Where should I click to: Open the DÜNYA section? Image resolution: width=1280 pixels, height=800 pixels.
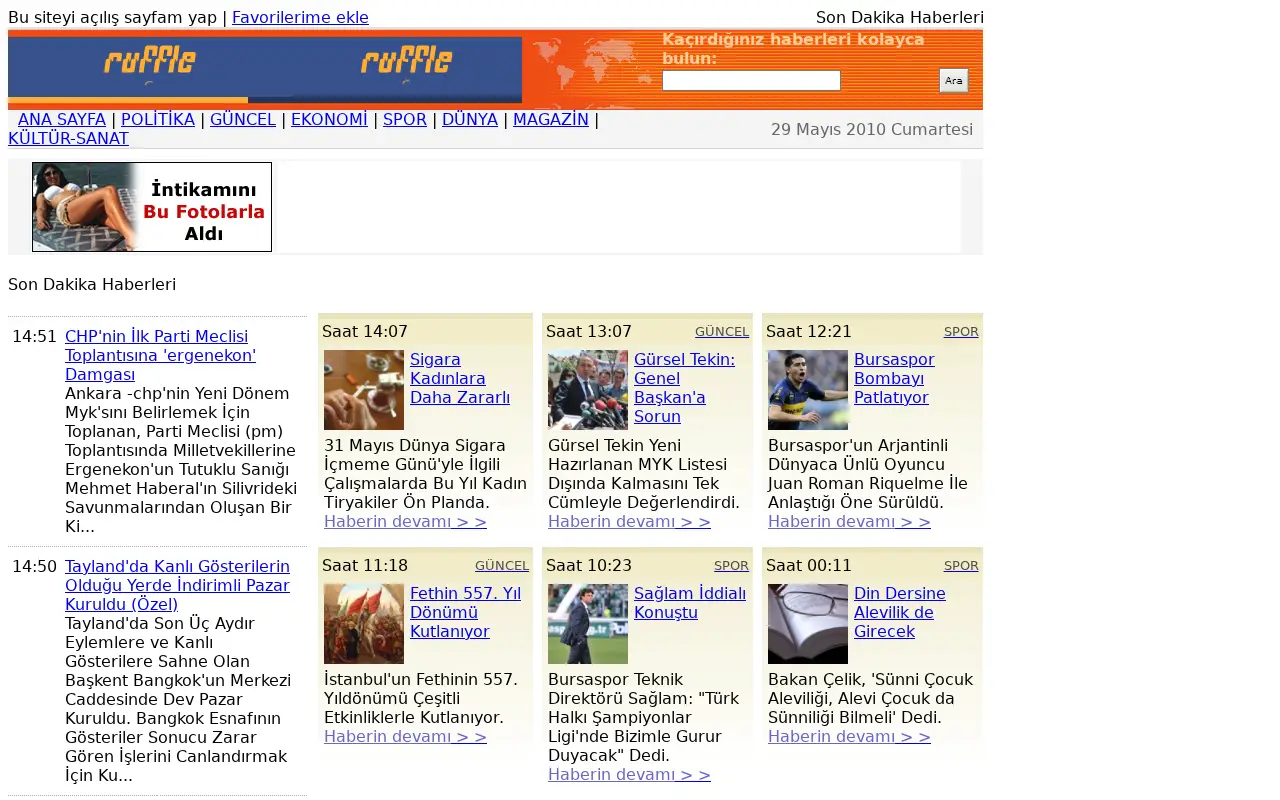coord(470,119)
